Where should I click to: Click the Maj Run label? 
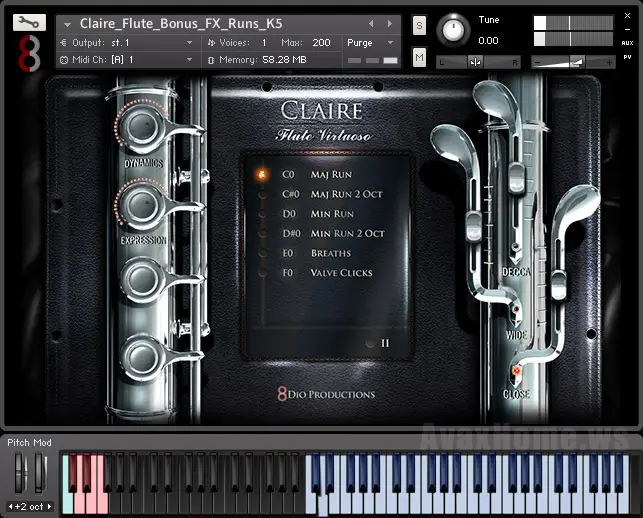click(x=331, y=175)
